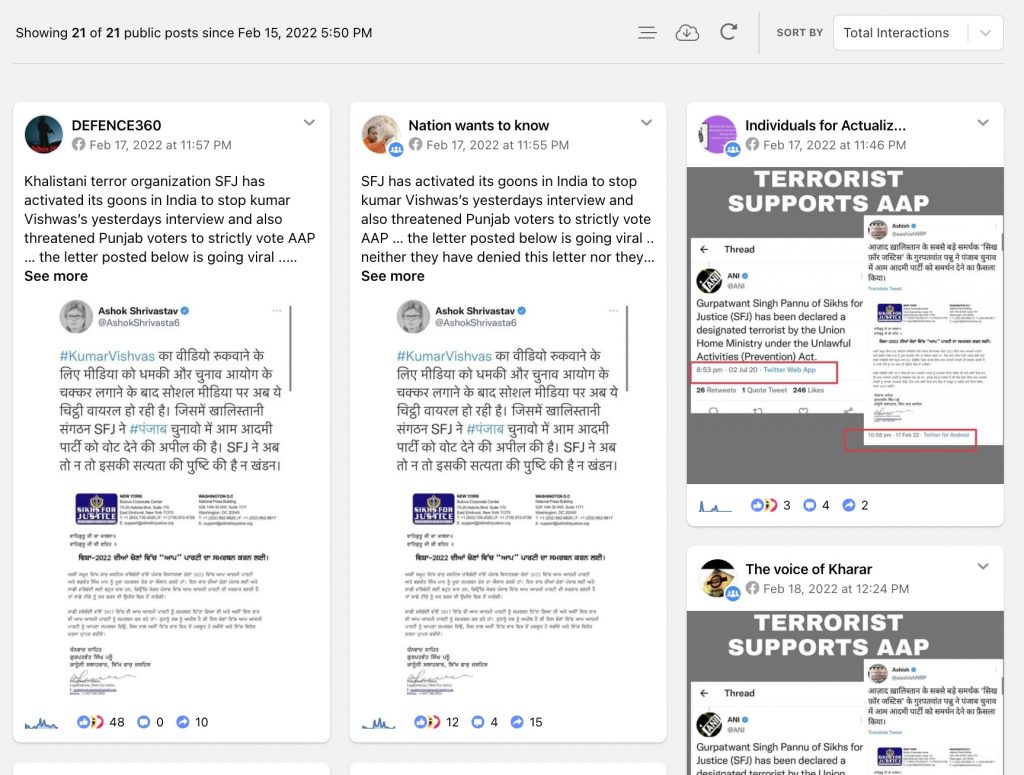This screenshot has height=775, width=1024.
Task: Open the Feb 18, 2022 at 12:24 PM timestamp
Action: click(836, 589)
